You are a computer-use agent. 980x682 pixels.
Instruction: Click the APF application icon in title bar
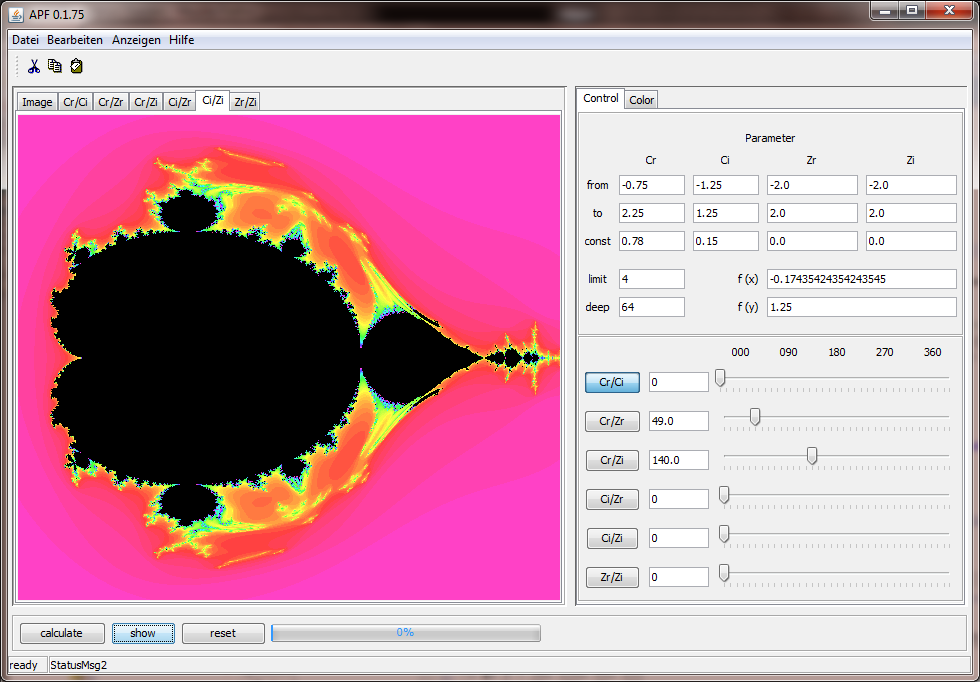click(16, 12)
